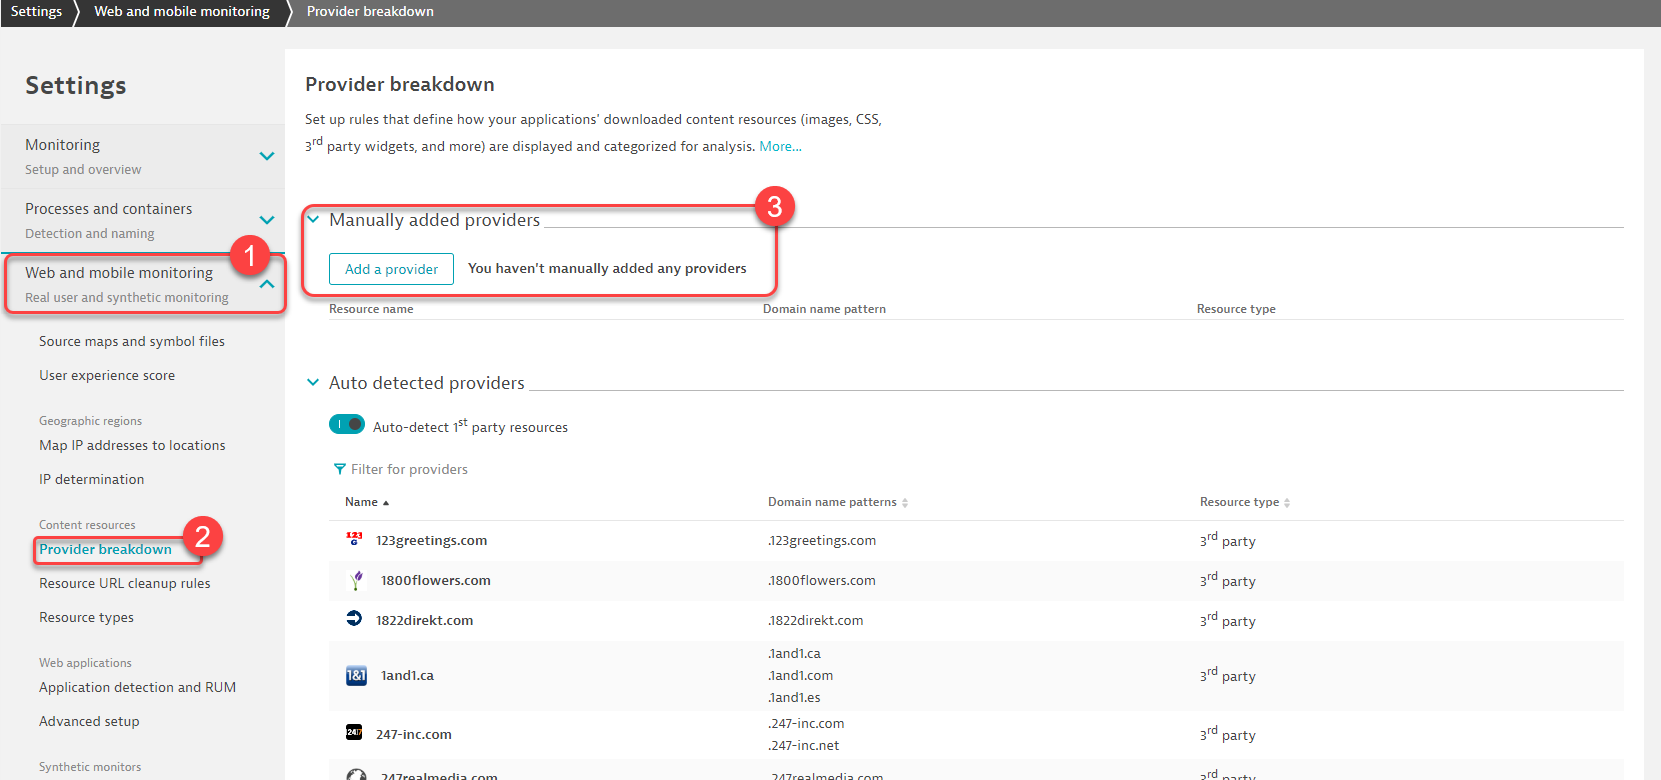Go to Settings in the breadcrumb
The width and height of the screenshot is (1661, 780).
(x=36, y=11)
